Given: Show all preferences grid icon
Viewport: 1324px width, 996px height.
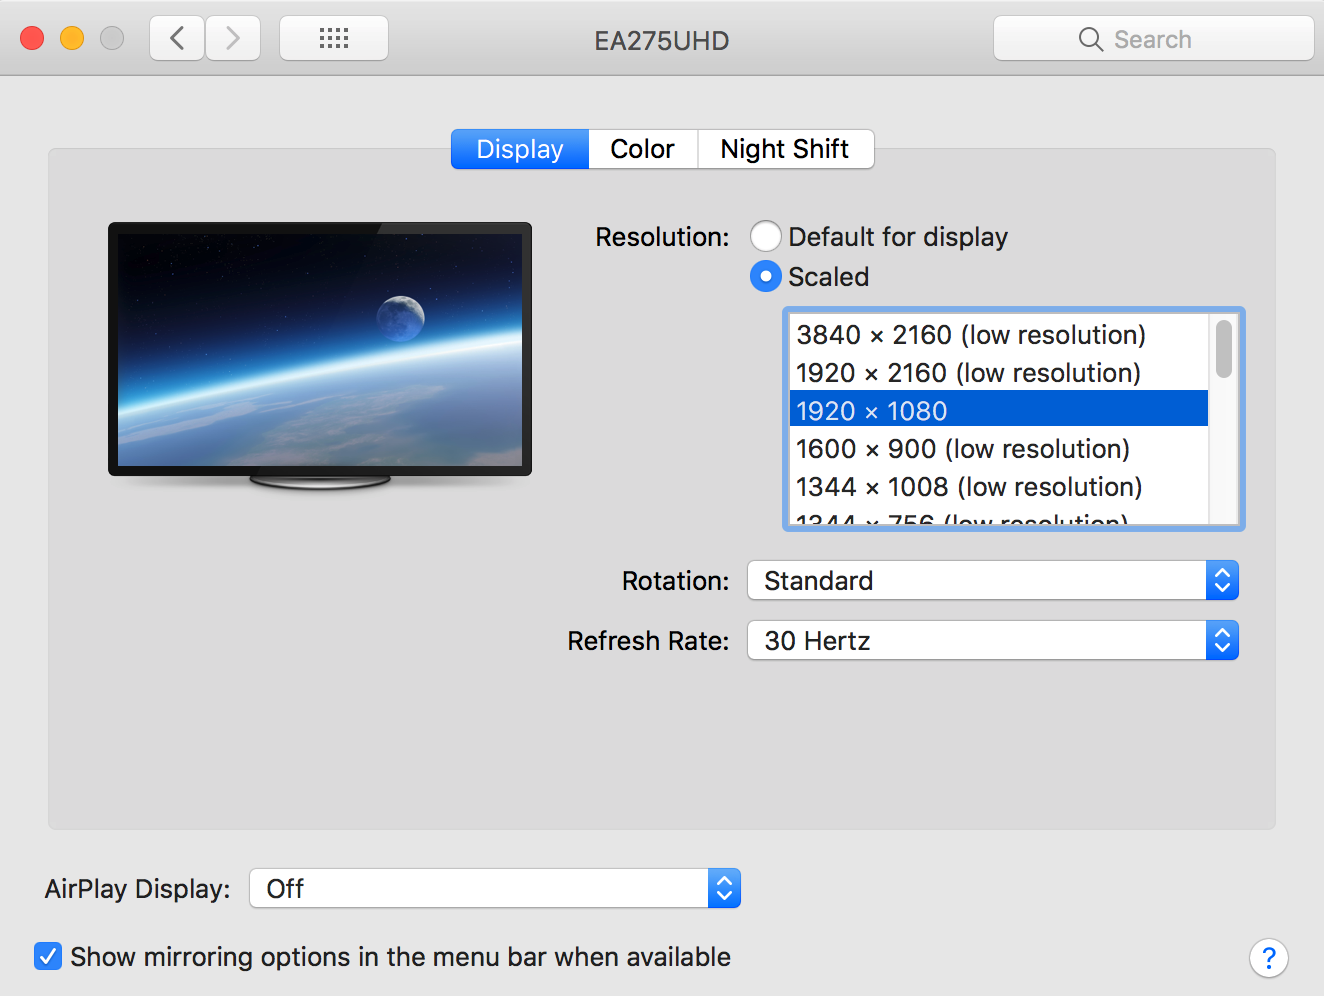Looking at the screenshot, I should coord(334,39).
